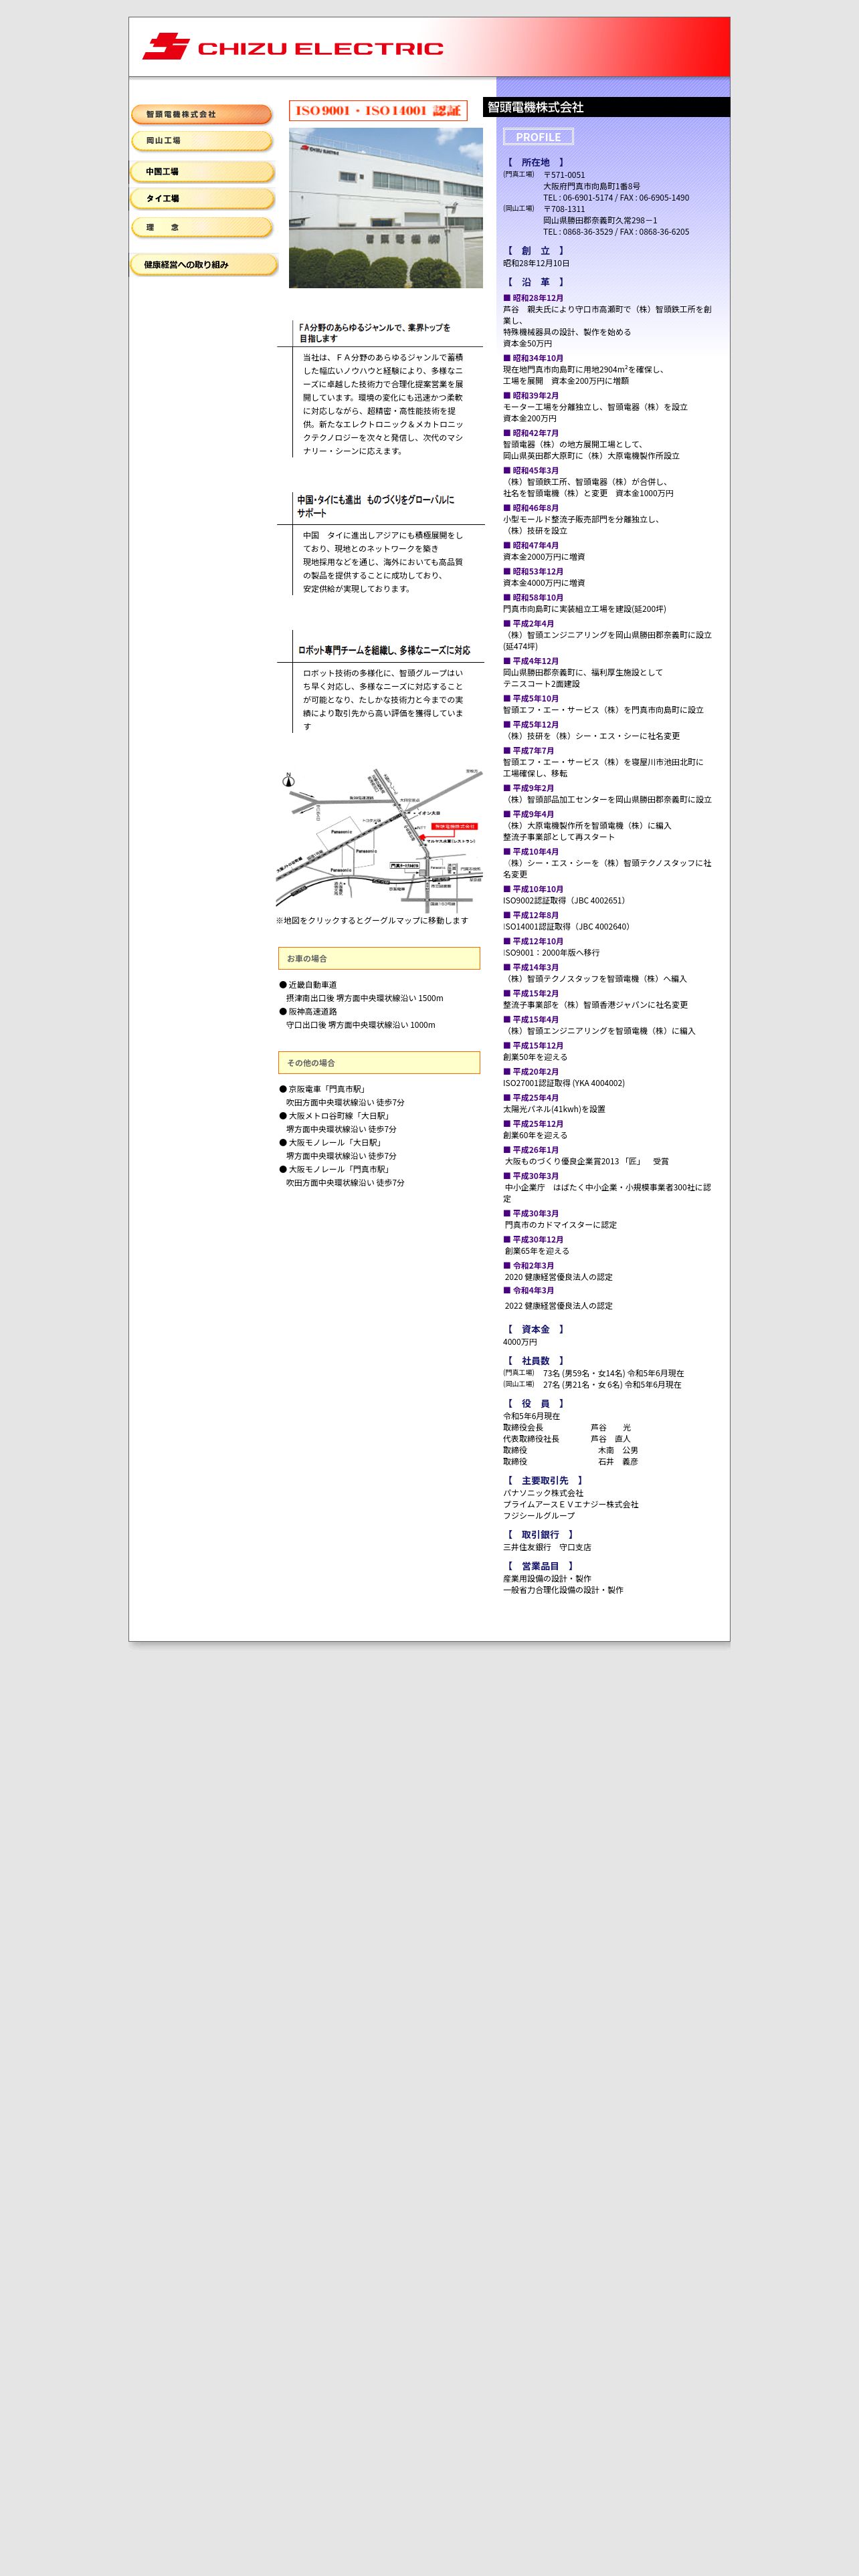This screenshot has width=859, height=2576.
Task: Click the PROFILE badge
Action: pyautogui.click(x=538, y=137)
